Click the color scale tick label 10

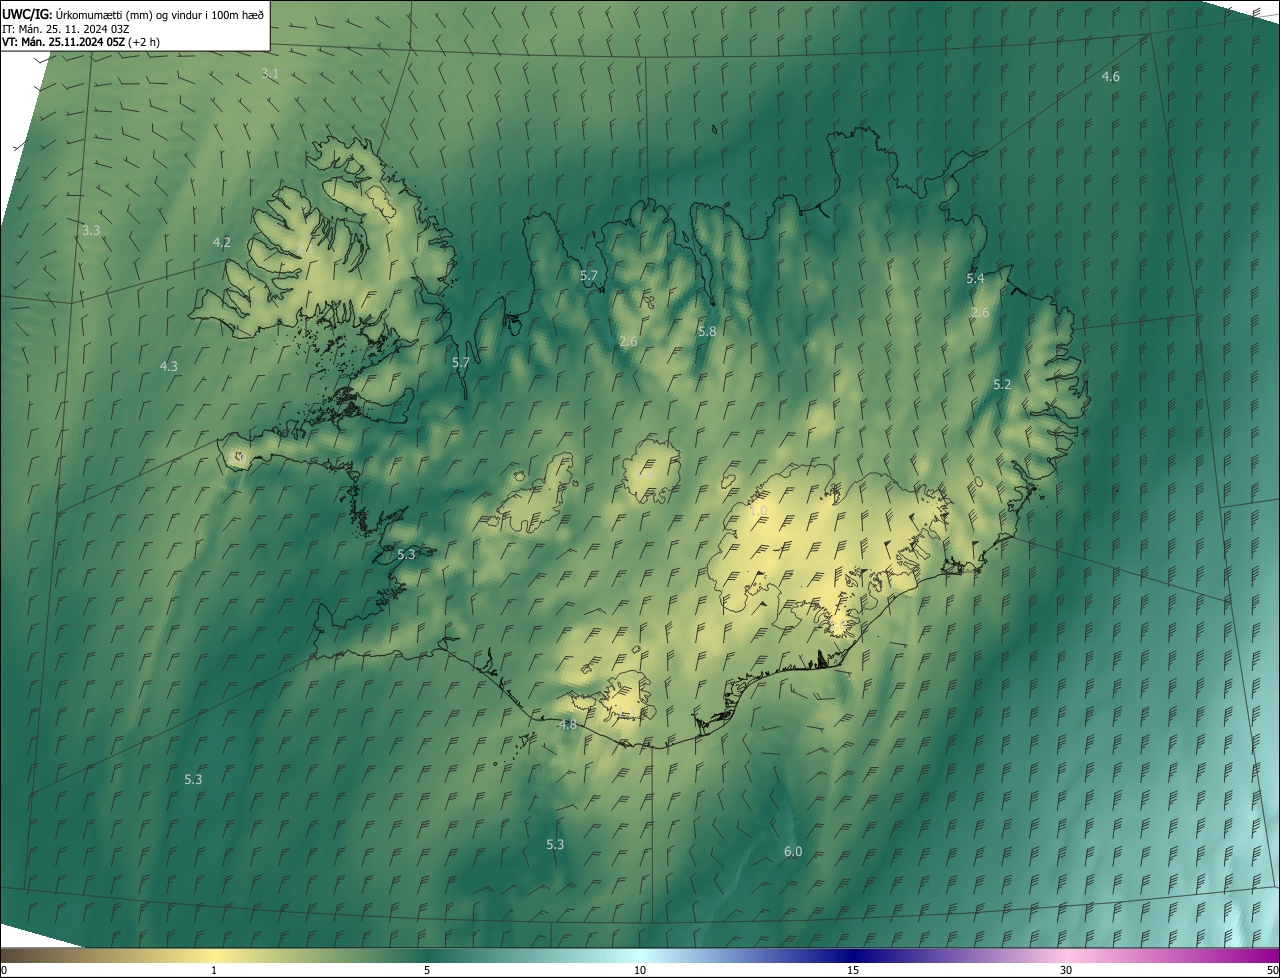point(640,970)
